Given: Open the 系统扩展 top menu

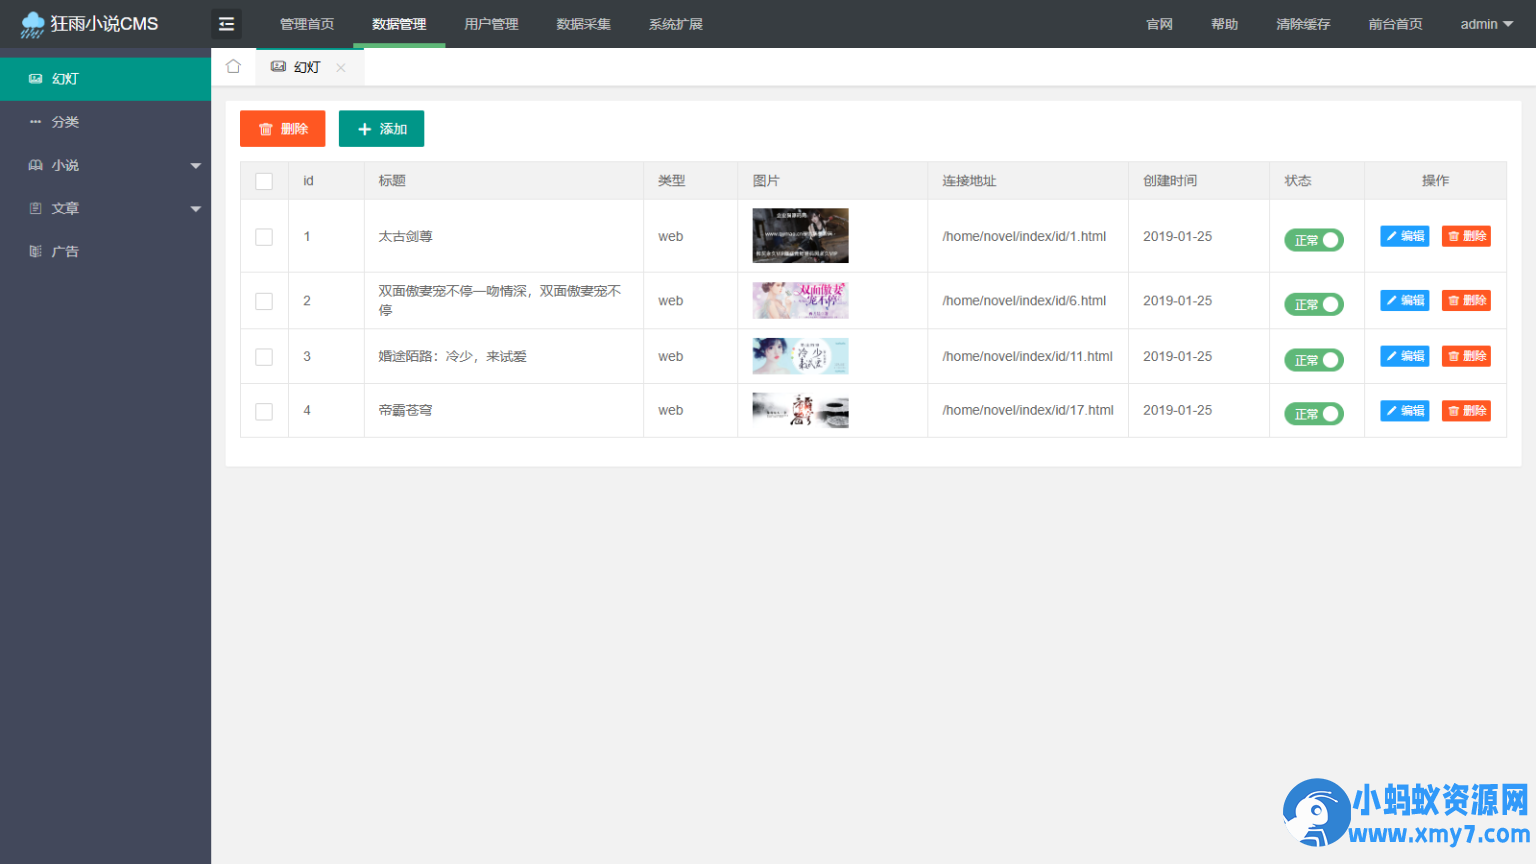Looking at the screenshot, I should pyautogui.click(x=676, y=24).
